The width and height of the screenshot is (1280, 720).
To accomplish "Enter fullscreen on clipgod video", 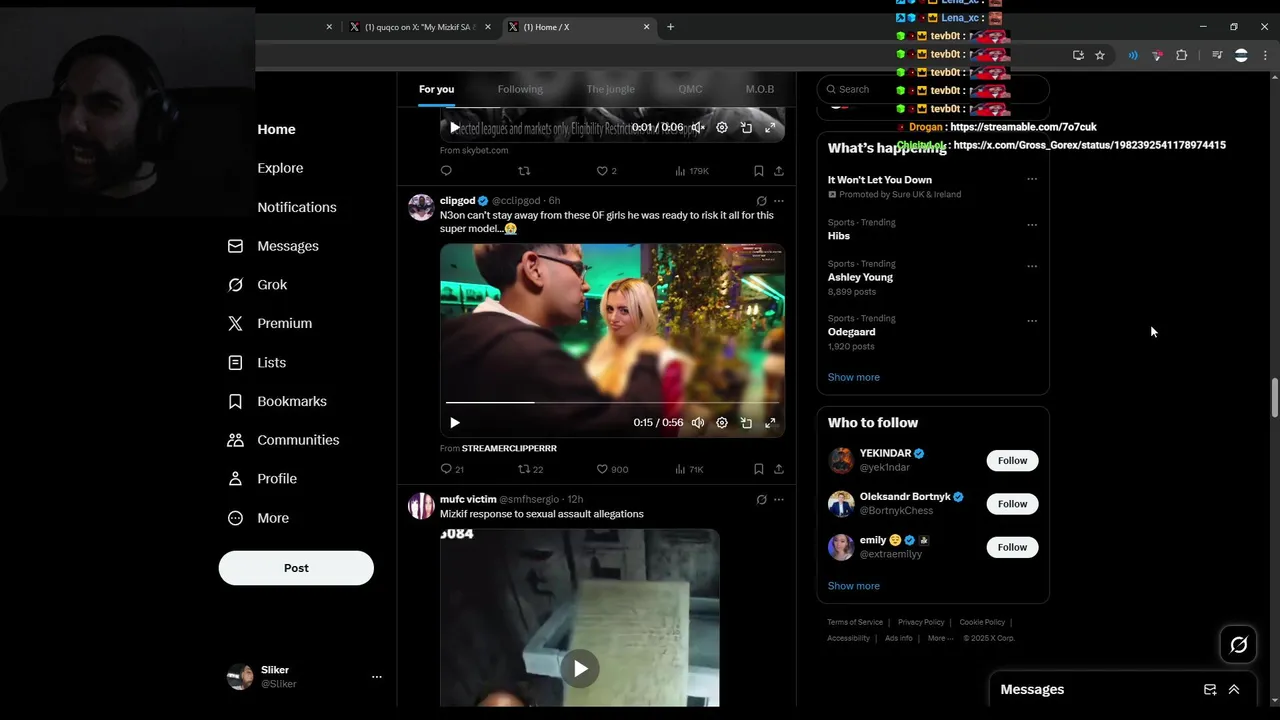I will [x=770, y=423].
